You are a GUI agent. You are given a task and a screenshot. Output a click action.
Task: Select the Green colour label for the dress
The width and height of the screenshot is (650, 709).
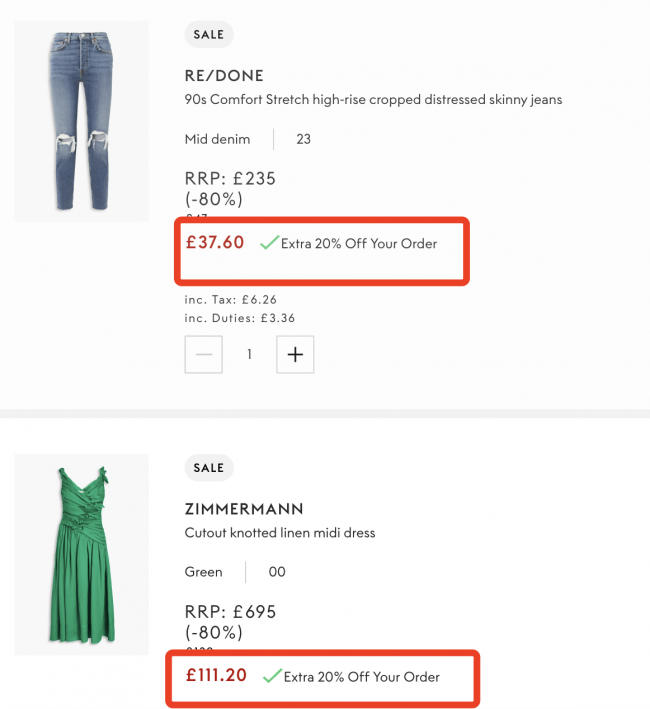click(x=204, y=572)
